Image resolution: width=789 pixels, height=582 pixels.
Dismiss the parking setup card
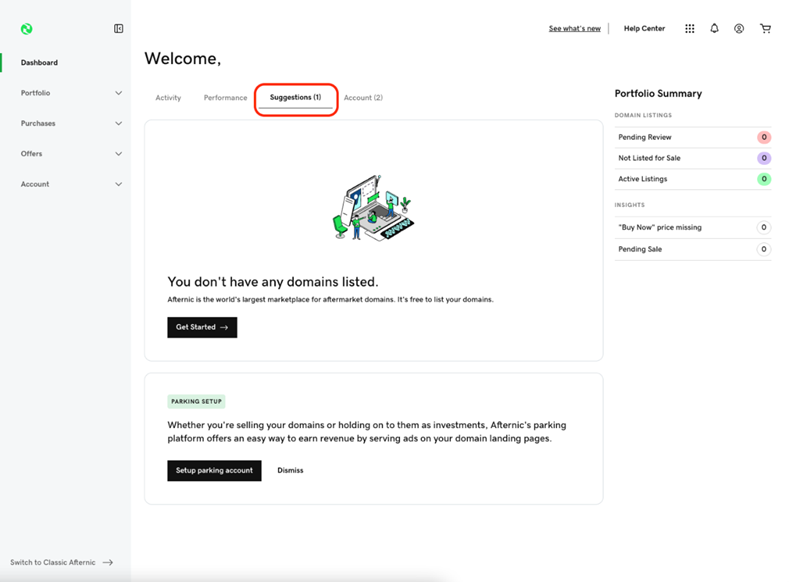point(290,471)
